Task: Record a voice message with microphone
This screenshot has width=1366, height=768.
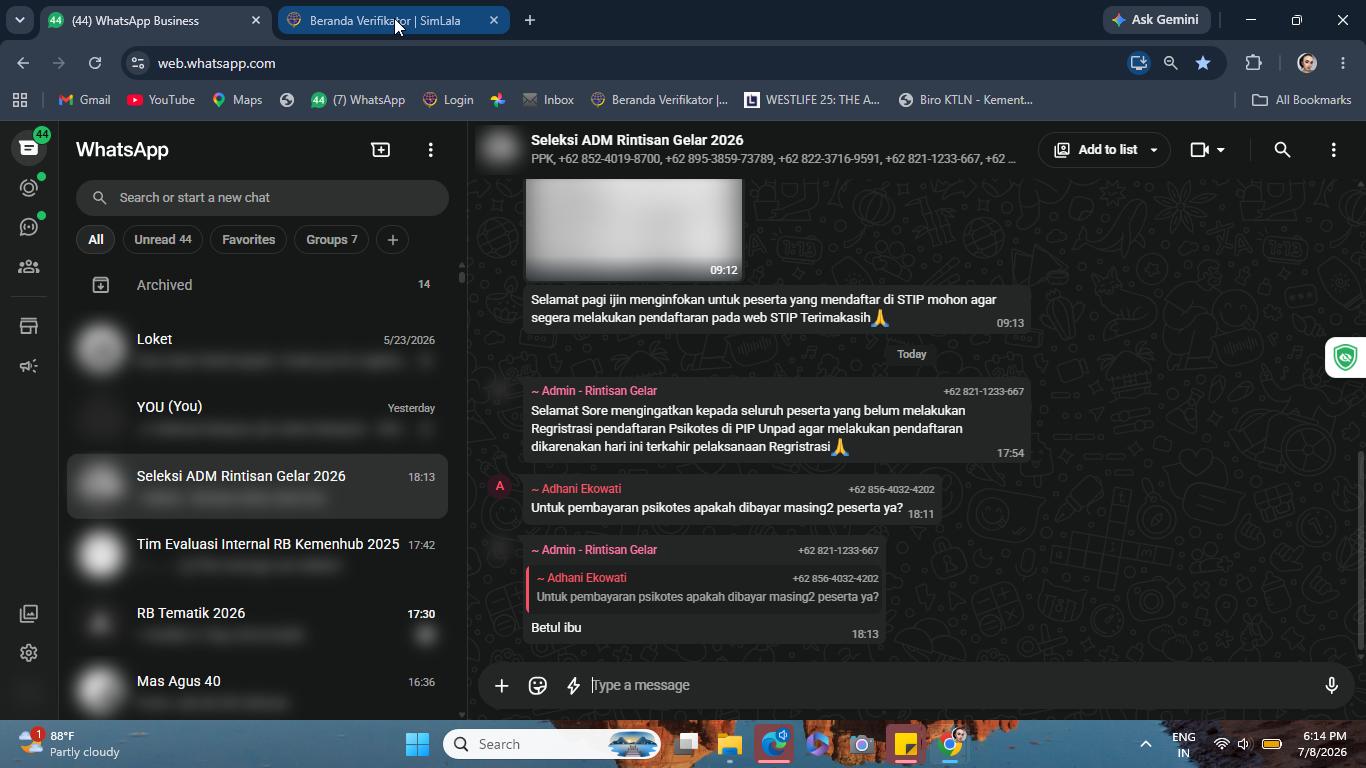Action: pos(1331,685)
